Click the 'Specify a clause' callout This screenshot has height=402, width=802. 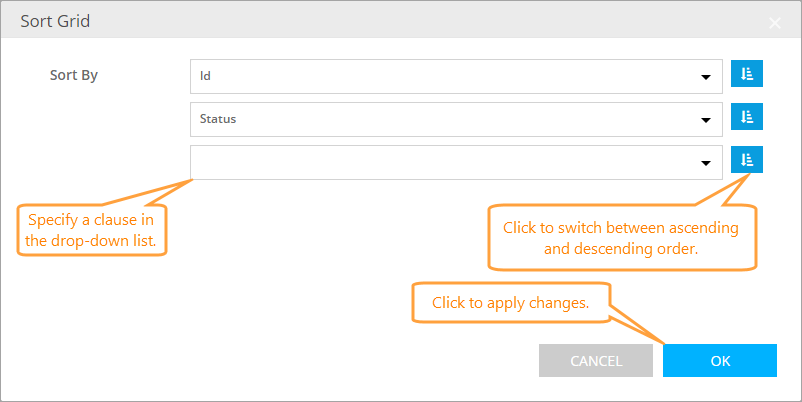90,219
